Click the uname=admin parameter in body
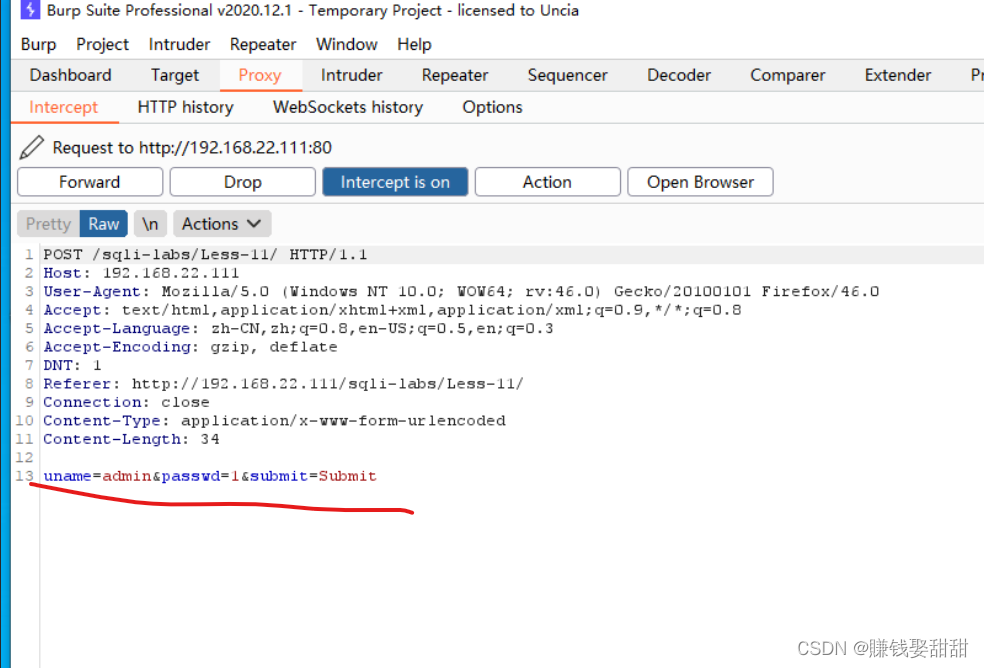Screen dimensions: 984x668 [97, 476]
